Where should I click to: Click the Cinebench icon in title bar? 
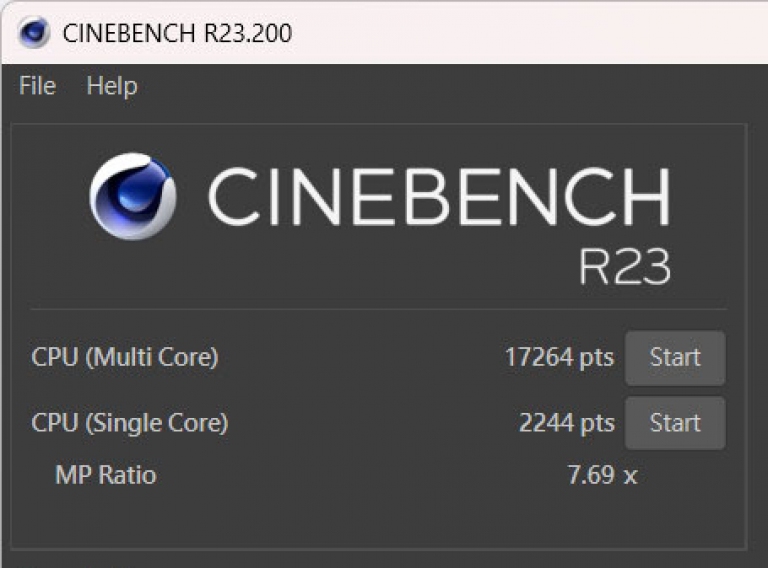[x=35, y=32]
